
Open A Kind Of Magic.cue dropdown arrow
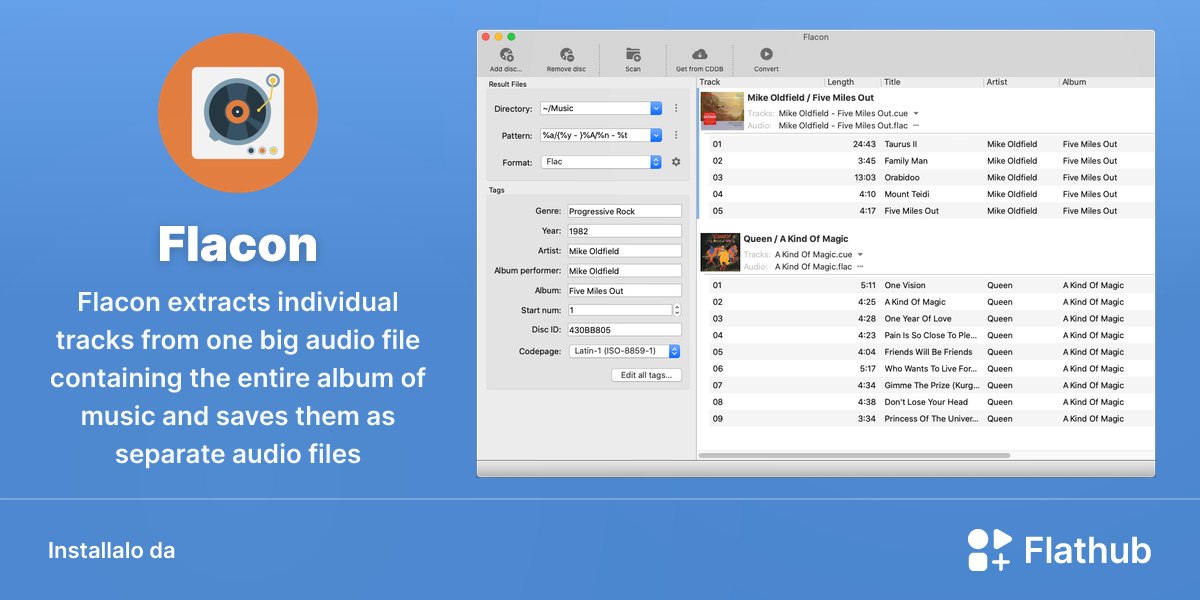click(x=860, y=255)
